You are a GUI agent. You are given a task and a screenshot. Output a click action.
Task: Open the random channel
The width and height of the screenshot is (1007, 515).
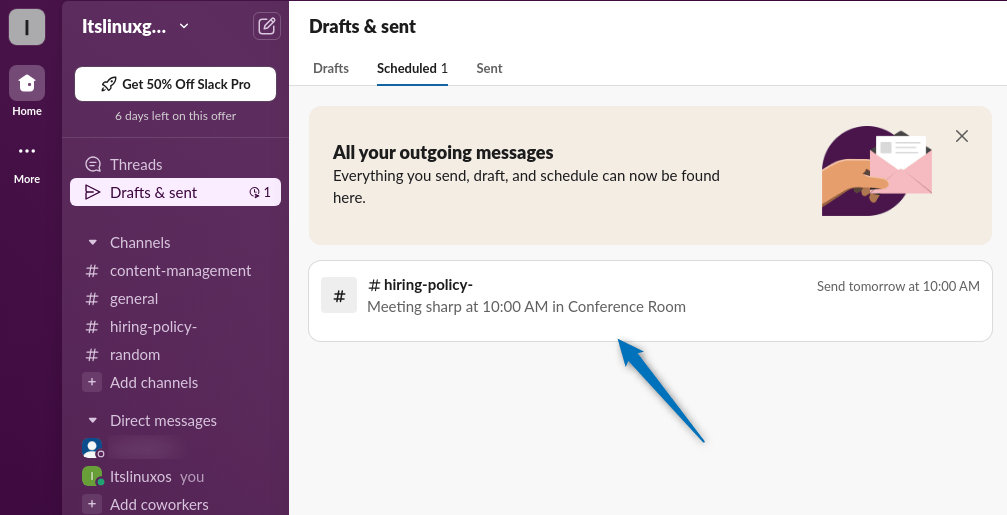click(x=135, y=355)
